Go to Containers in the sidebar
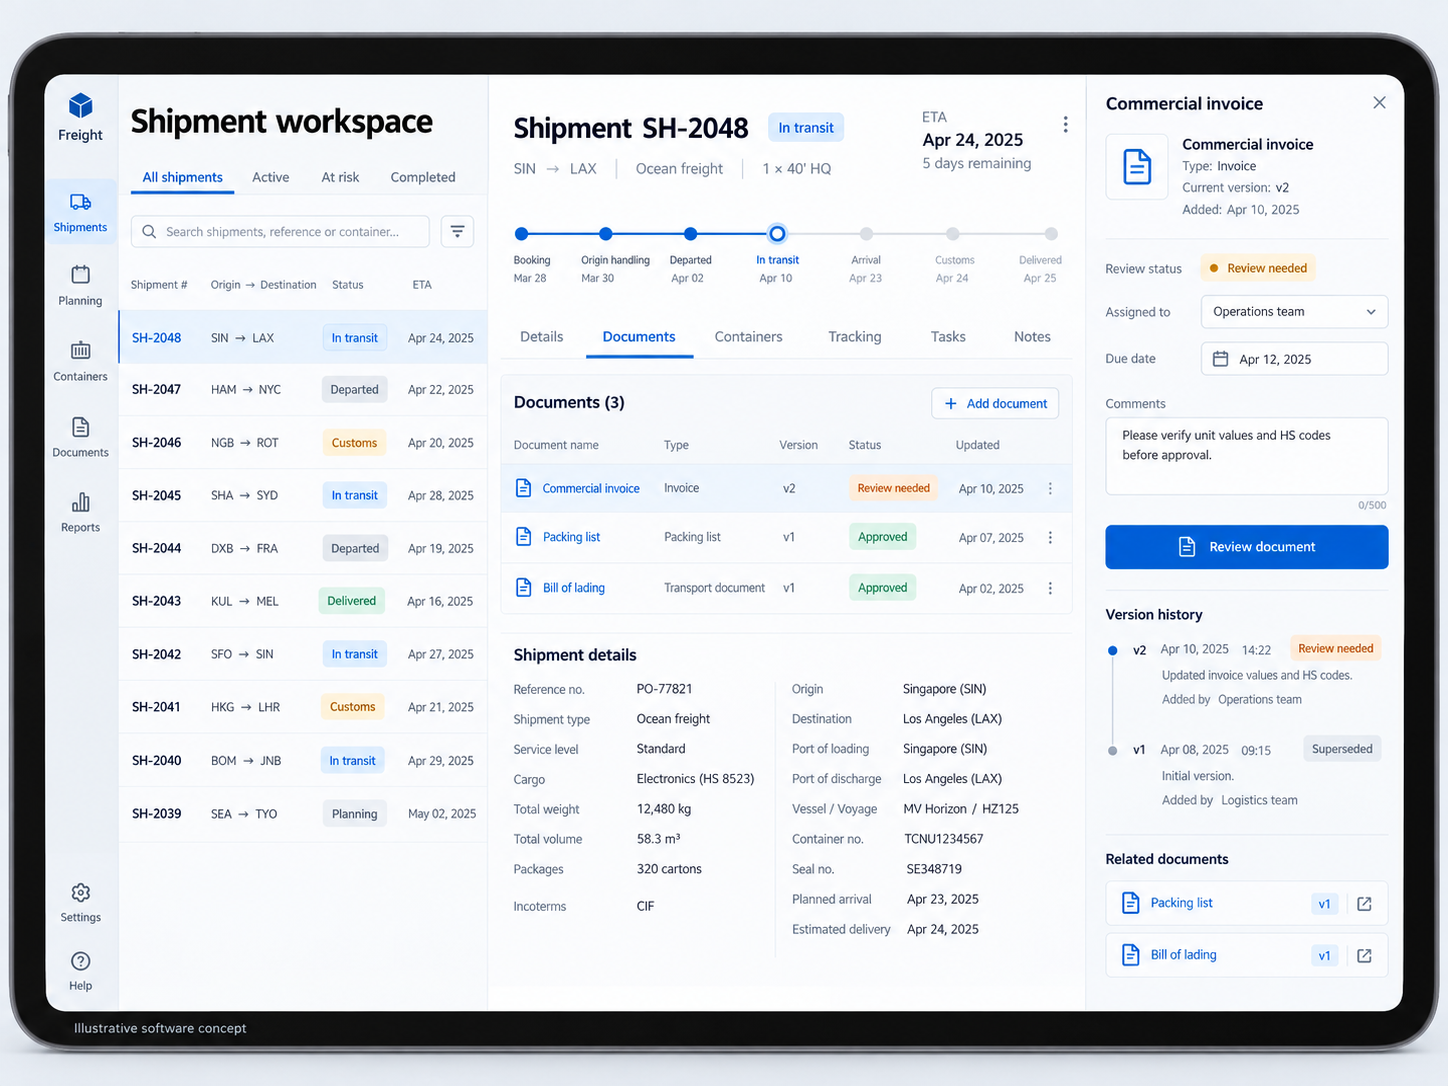This screenshot has width=1448, height=1086. pyautogui.click(x=81, y=362)
